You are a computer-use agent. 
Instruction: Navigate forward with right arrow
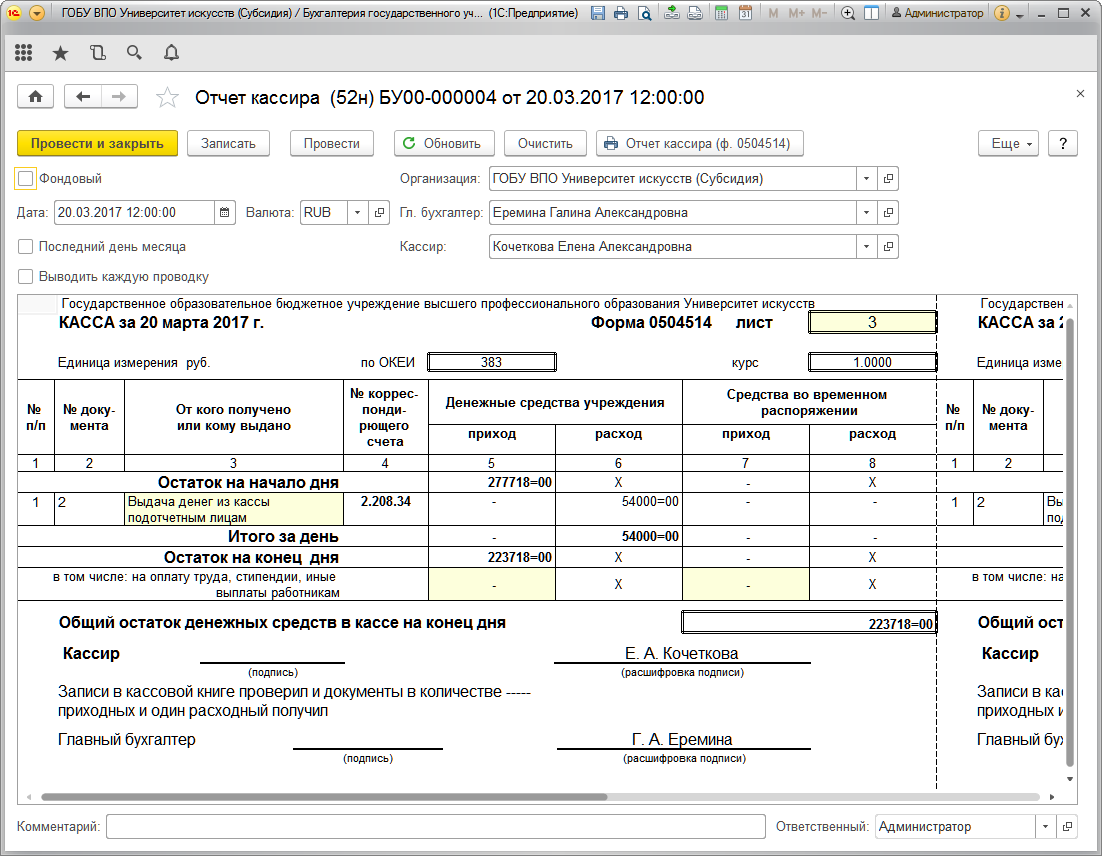119,97
